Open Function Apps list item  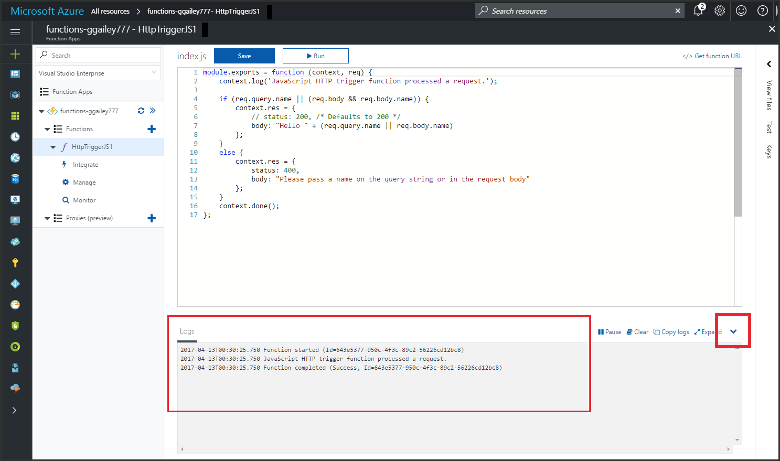coord(72,92)
